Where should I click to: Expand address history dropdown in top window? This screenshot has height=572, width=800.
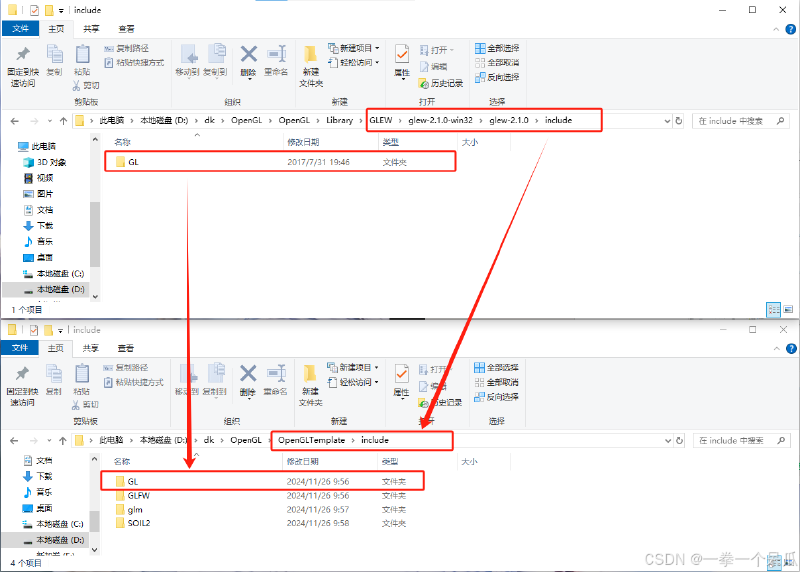(667, 121)
